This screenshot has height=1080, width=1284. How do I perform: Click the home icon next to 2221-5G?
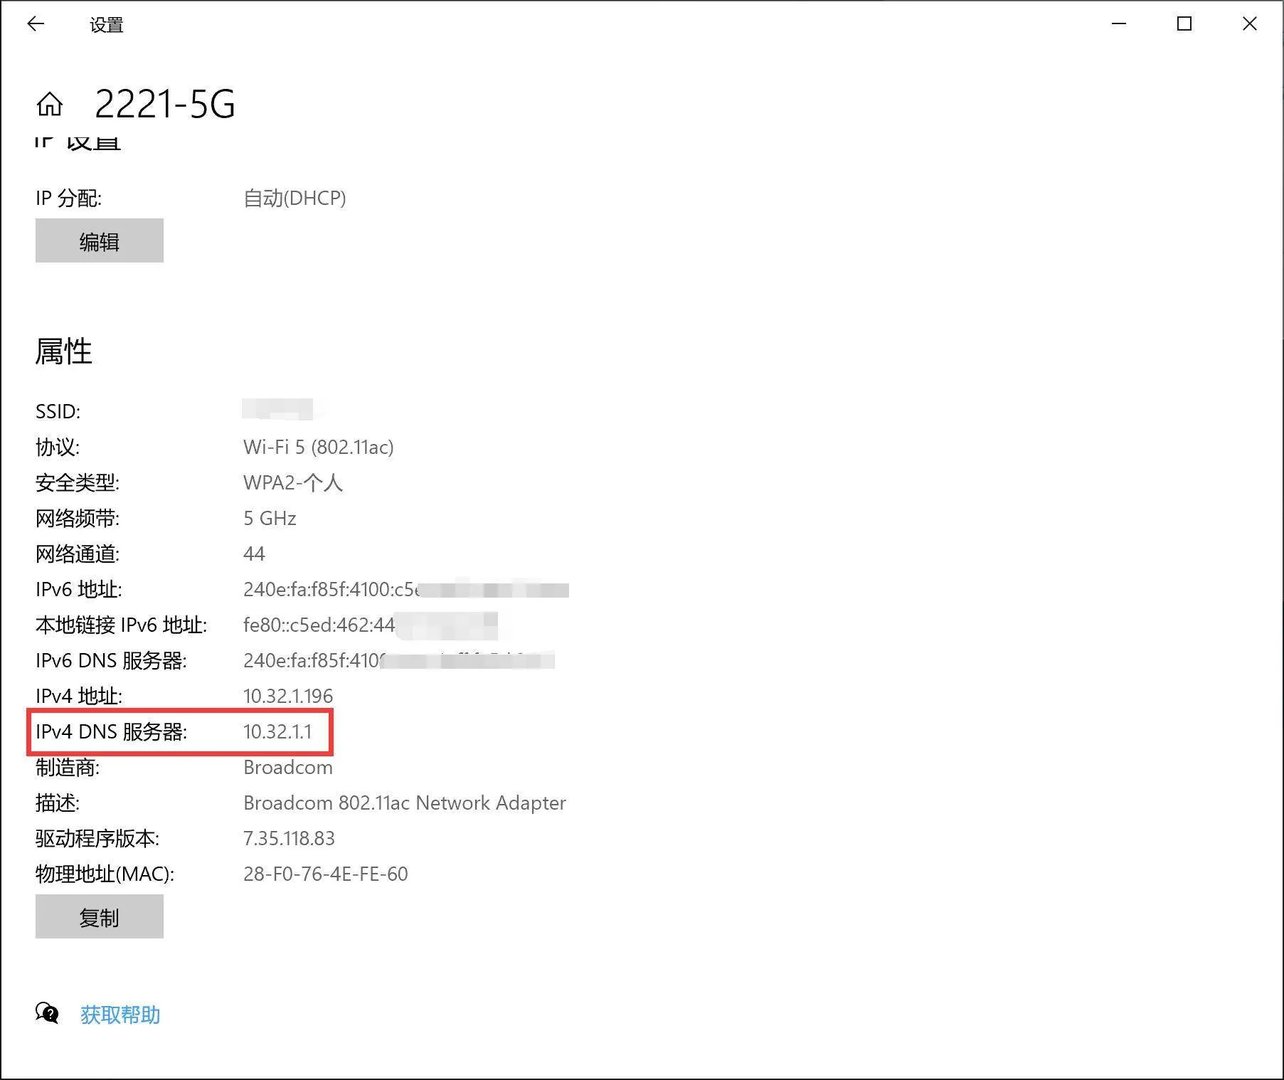[x=48, y=103]
